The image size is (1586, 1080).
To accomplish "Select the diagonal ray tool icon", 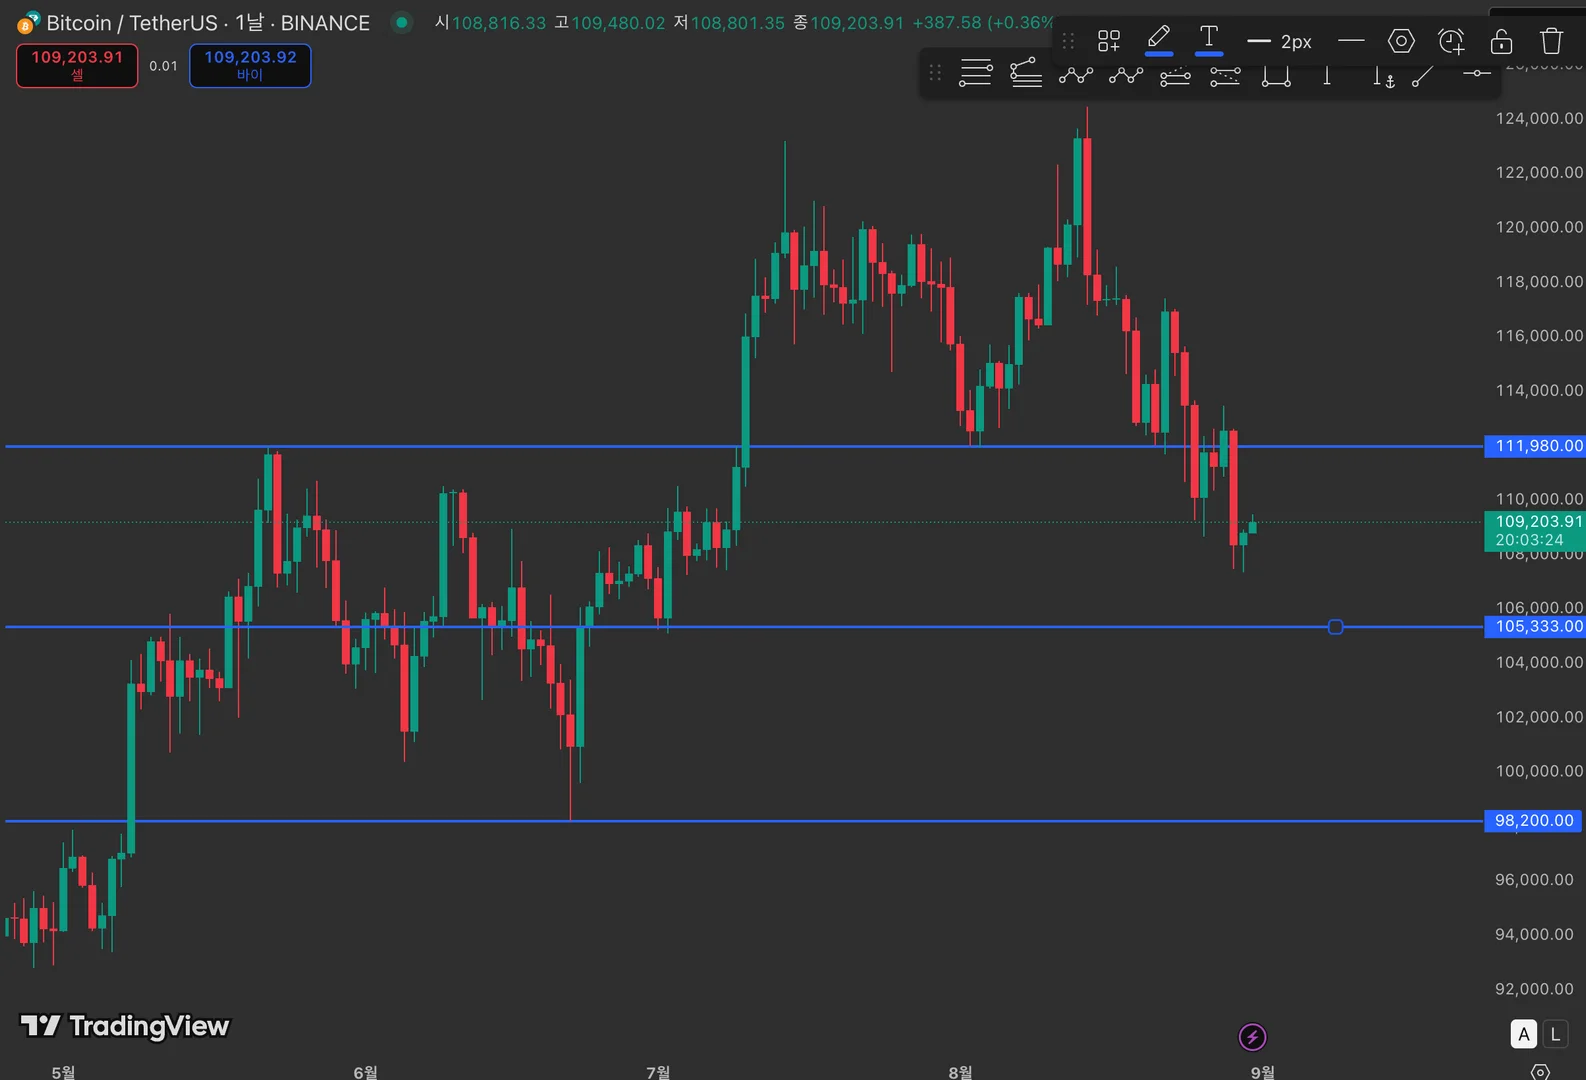I will pyautogui.click(x=1423, y=75).
